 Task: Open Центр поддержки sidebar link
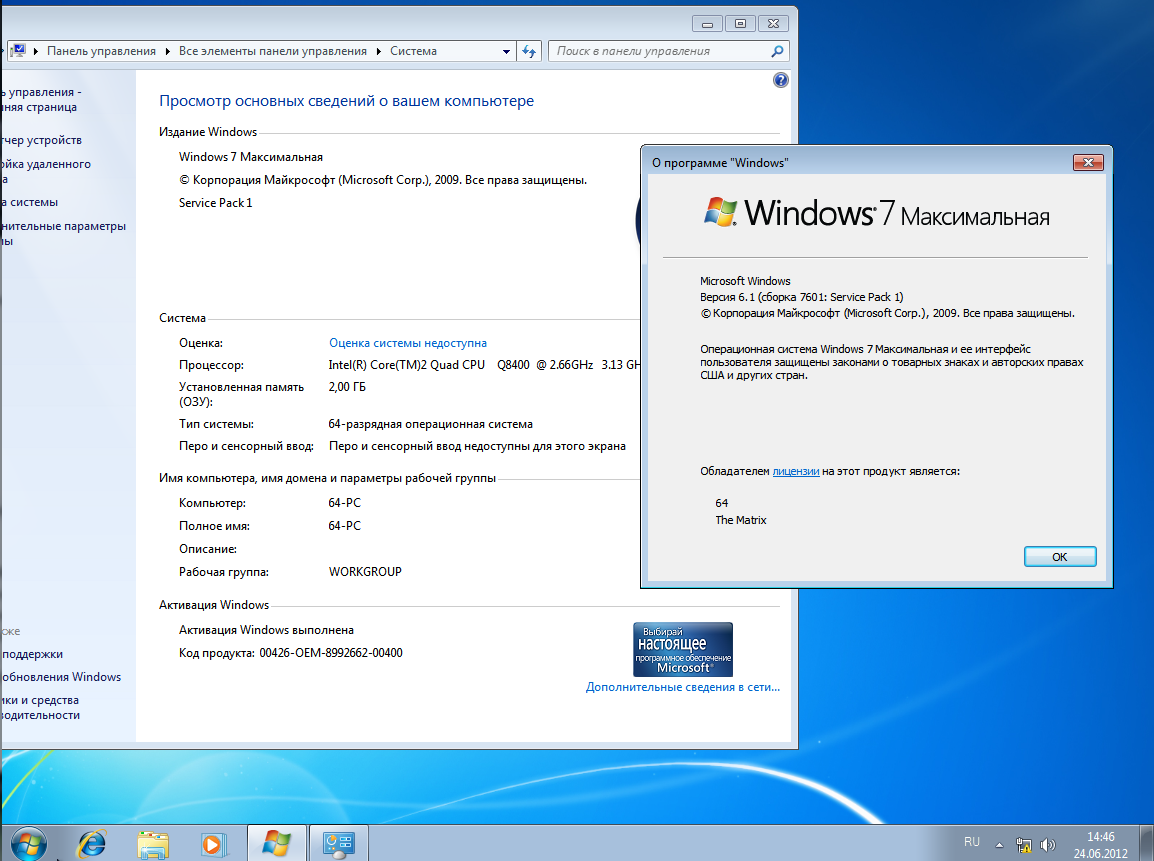(x=32, y=654)
